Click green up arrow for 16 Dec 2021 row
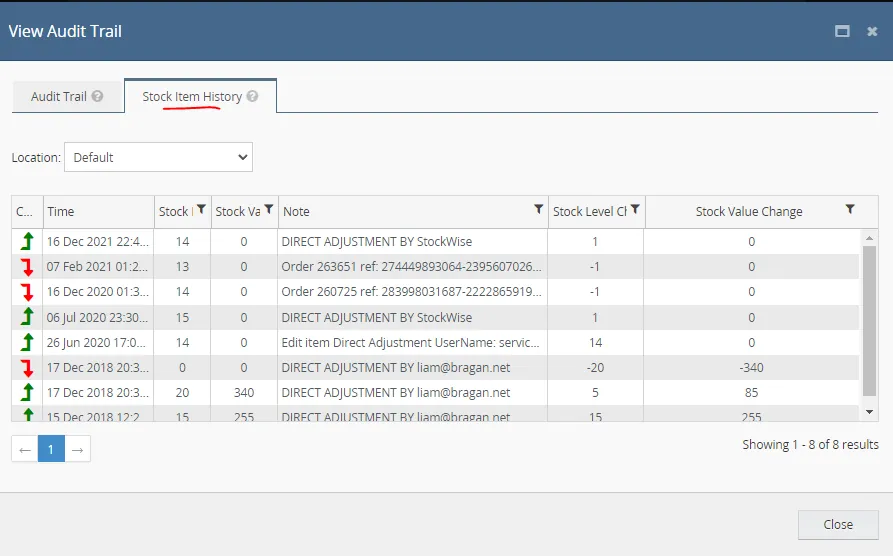The image size is (893, 556). tap(27, 242)
